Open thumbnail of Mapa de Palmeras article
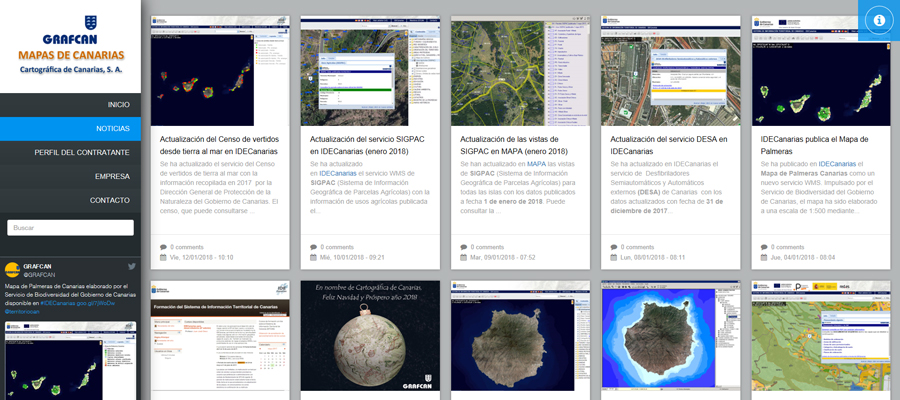Image resolution: width=900 pixels, height=400 pixels. coord(821,71)
